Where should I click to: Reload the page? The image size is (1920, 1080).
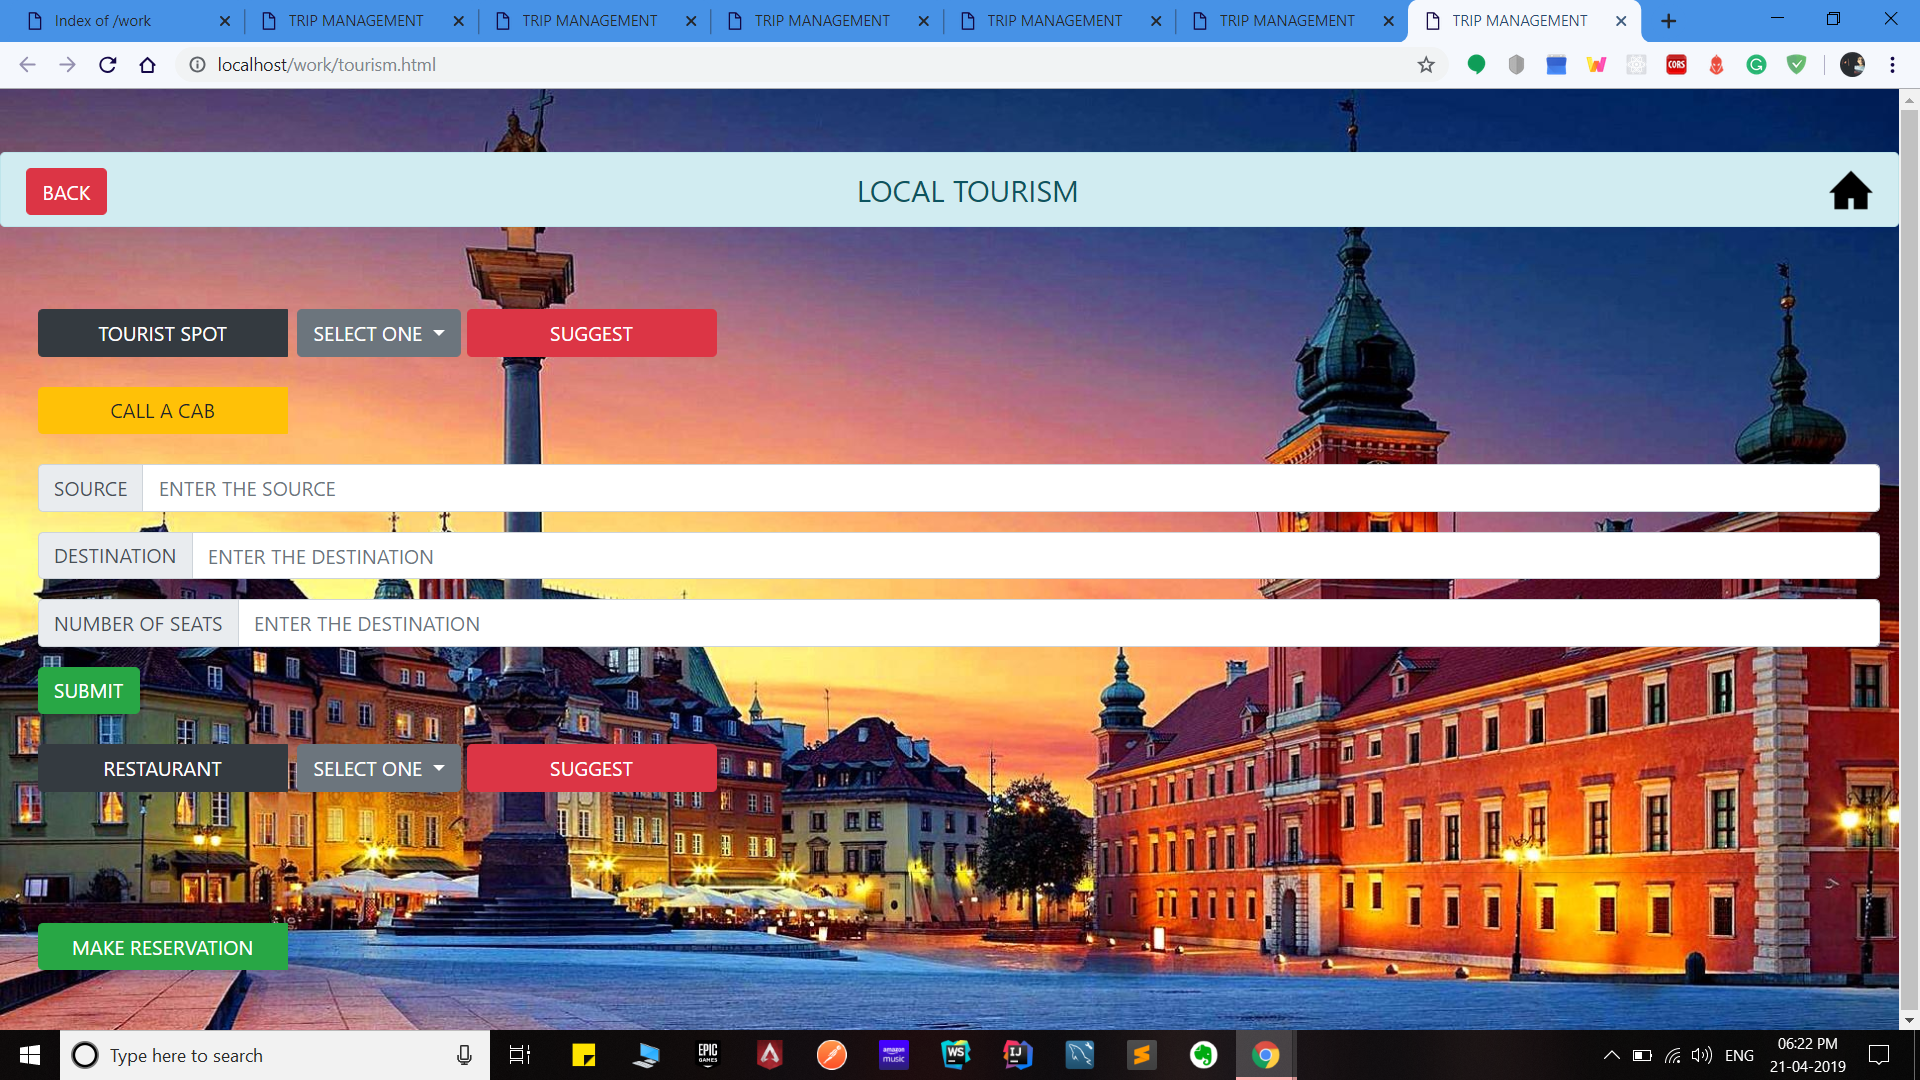pyautogui.click(x=108, y=65)
